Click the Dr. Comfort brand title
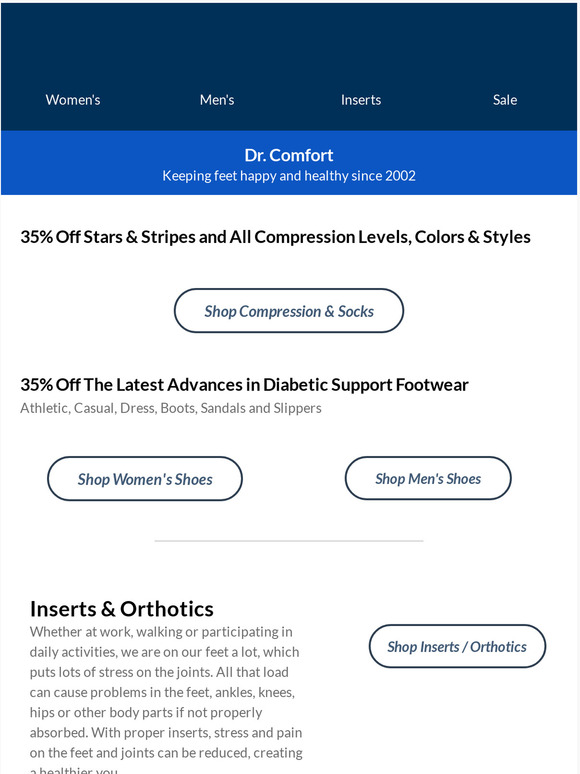The width and height of the screenshot is (580, 774). 289,155
